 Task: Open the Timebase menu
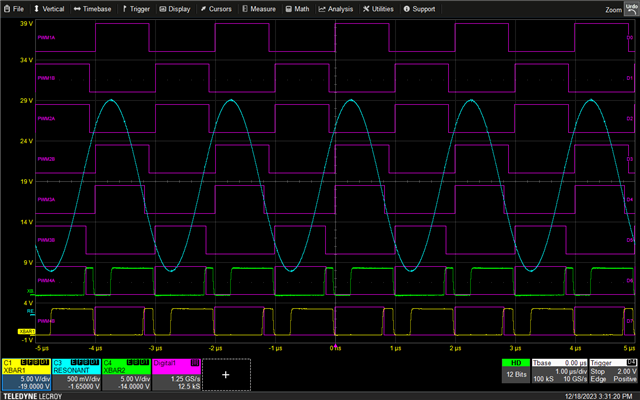click(93, 8)
